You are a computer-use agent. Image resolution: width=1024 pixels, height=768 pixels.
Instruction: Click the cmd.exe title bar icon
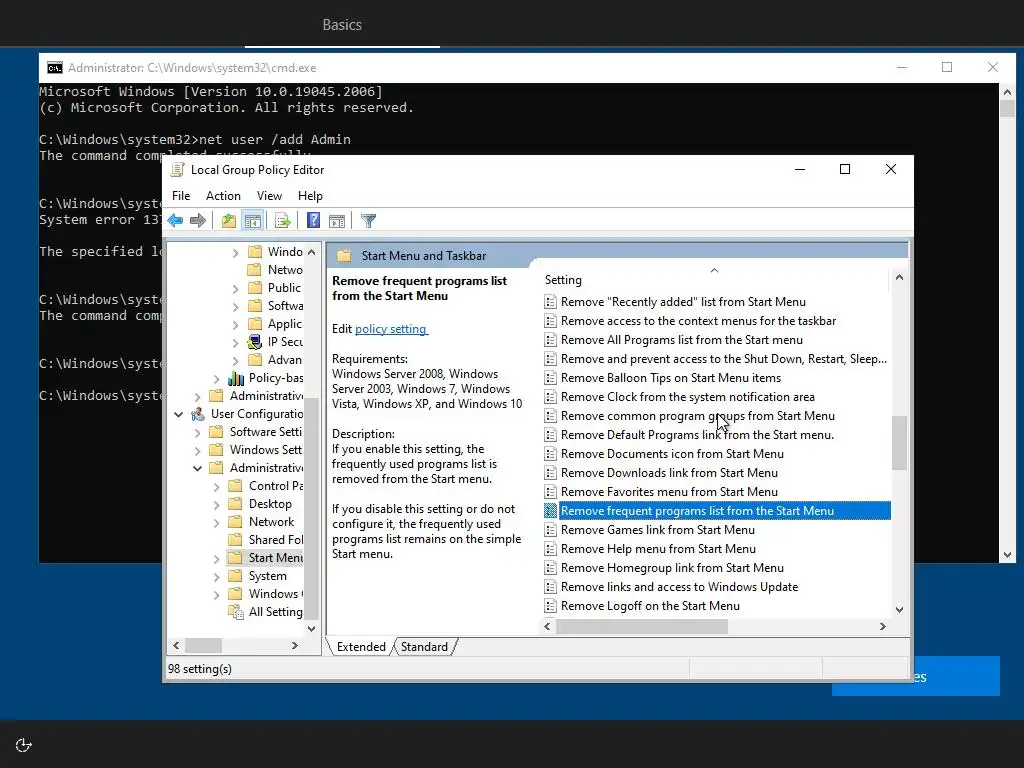pos(55,68)
